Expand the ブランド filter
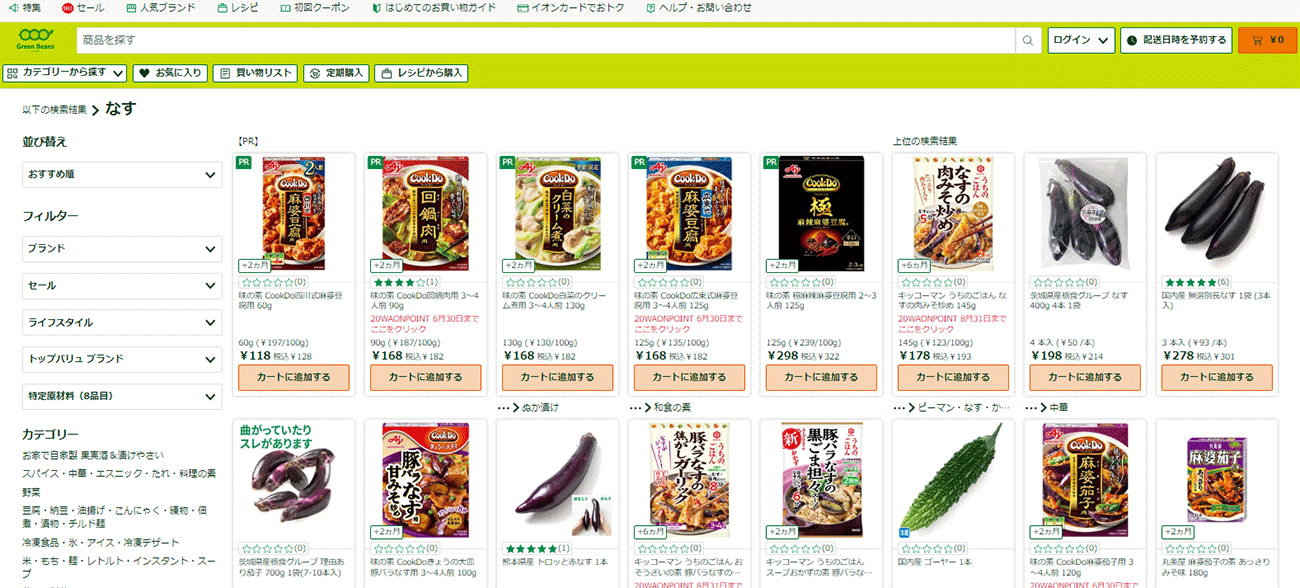The image size is (1300, 588). [122, 249]
